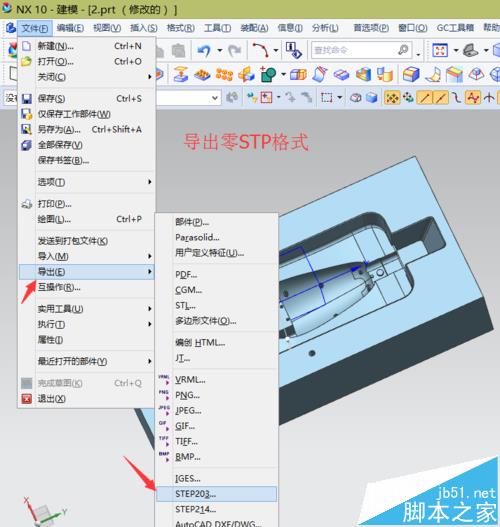This screenshot has height=527, width=500.
Task: Open the 插入(S) menu
Action: click(144, 28)
